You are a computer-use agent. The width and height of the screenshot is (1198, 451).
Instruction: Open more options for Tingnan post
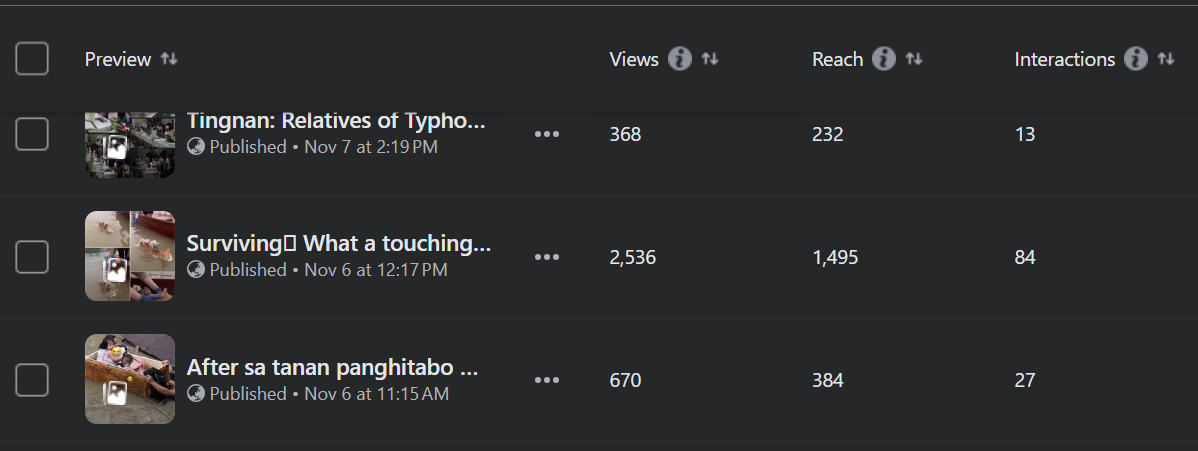pos(547,134)
